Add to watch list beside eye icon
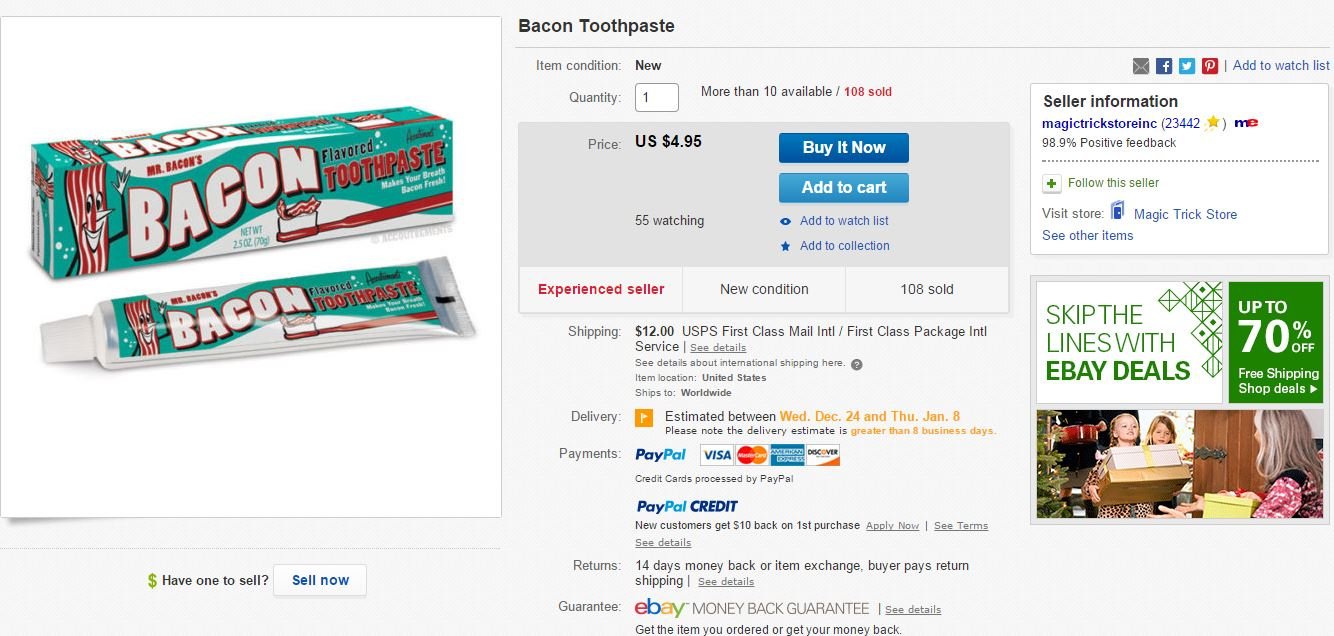1334x636 pixels. click(x=844, y=221)
